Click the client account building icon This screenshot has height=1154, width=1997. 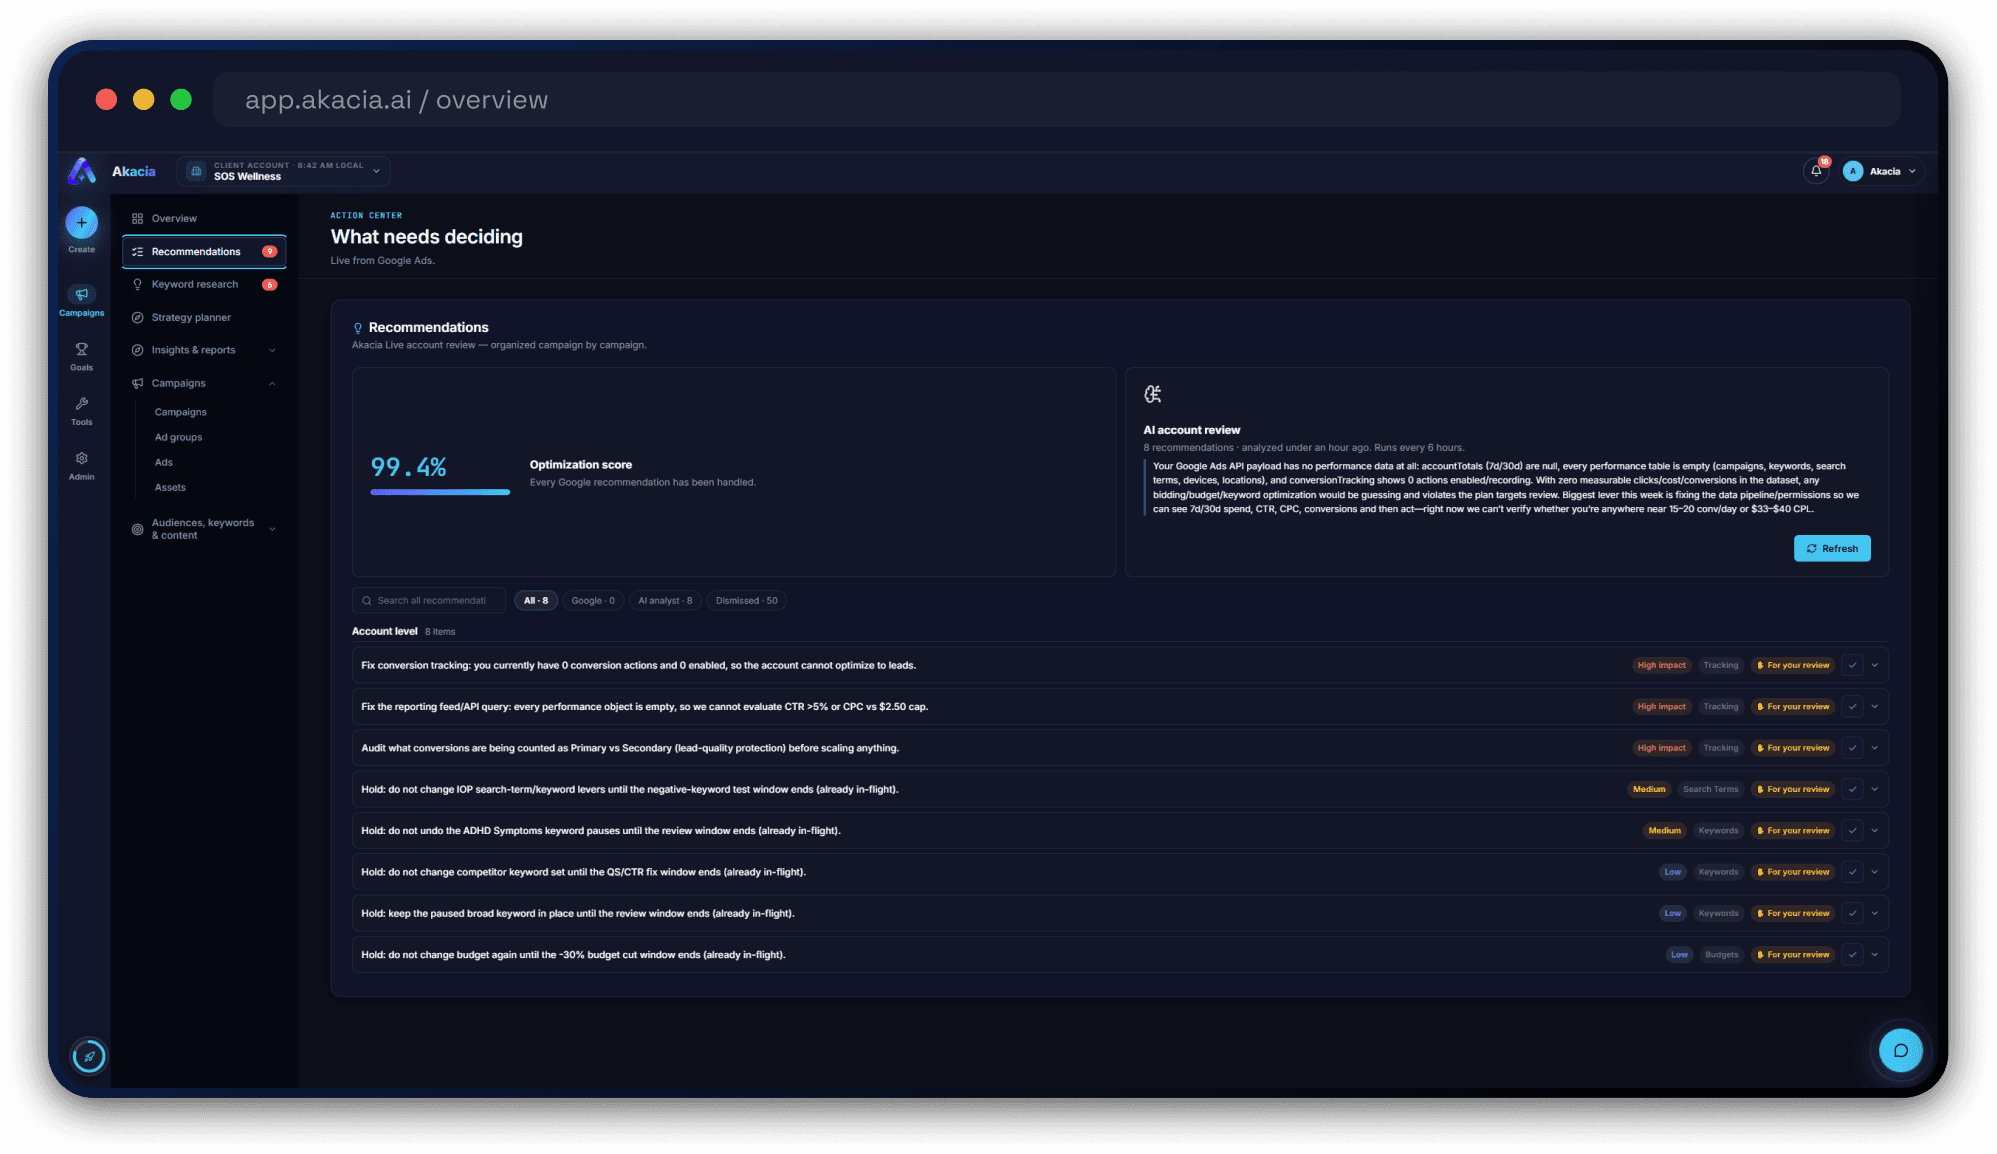click(x=197, y=171)
